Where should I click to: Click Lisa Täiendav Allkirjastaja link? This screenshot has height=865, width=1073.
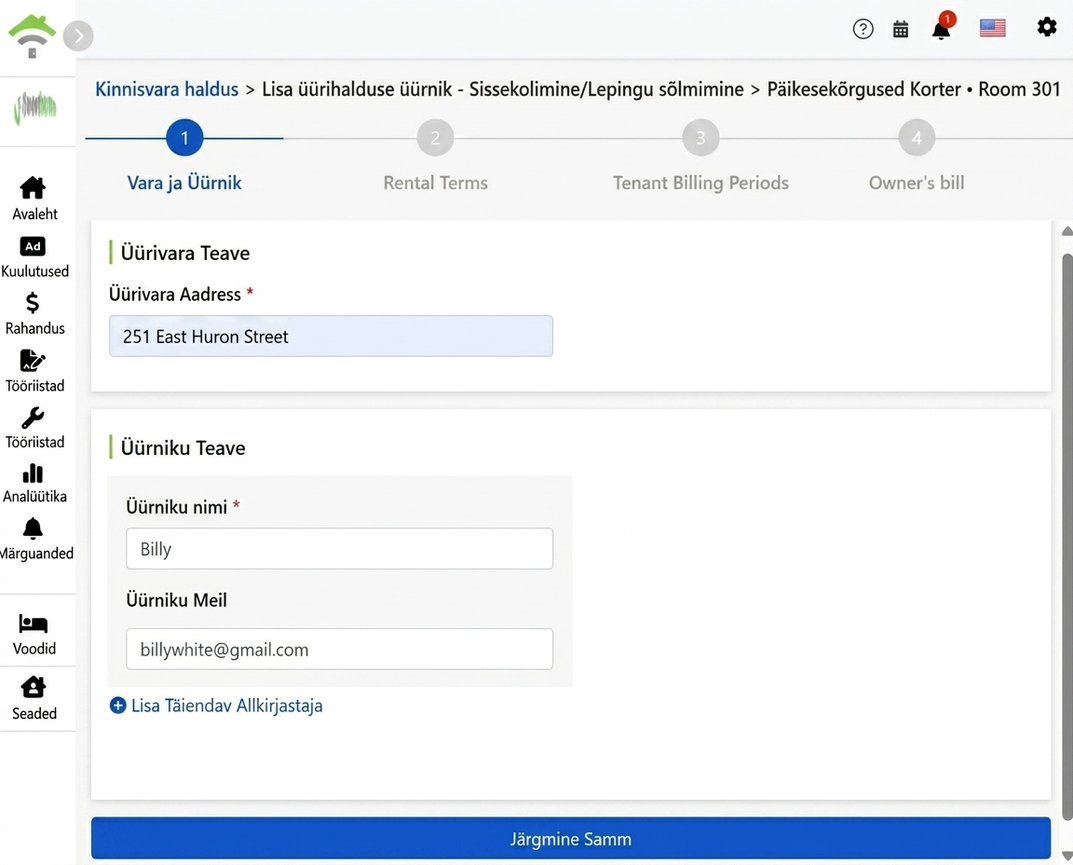click(227, 706)
